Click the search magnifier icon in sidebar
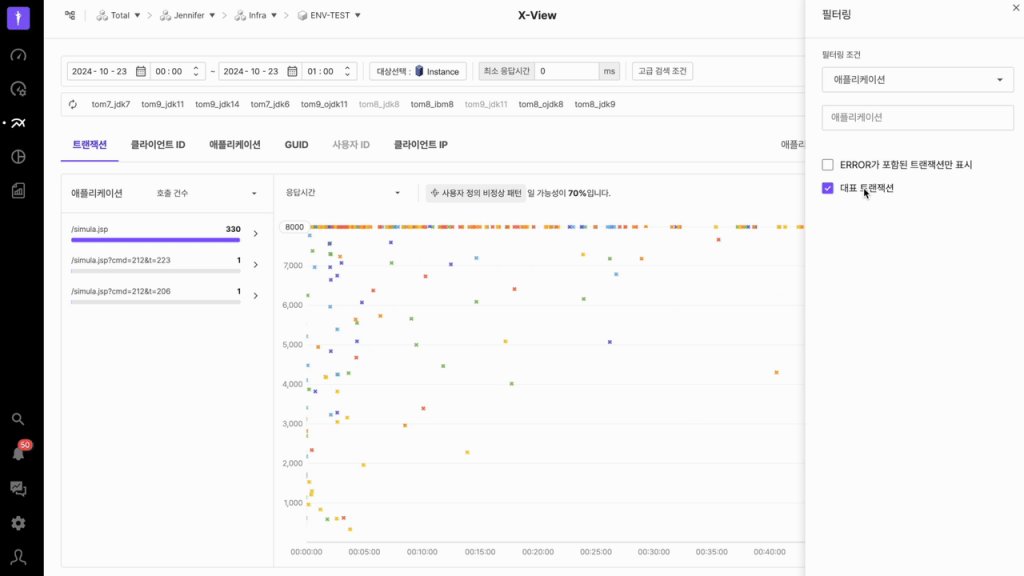 coord(18,419)
